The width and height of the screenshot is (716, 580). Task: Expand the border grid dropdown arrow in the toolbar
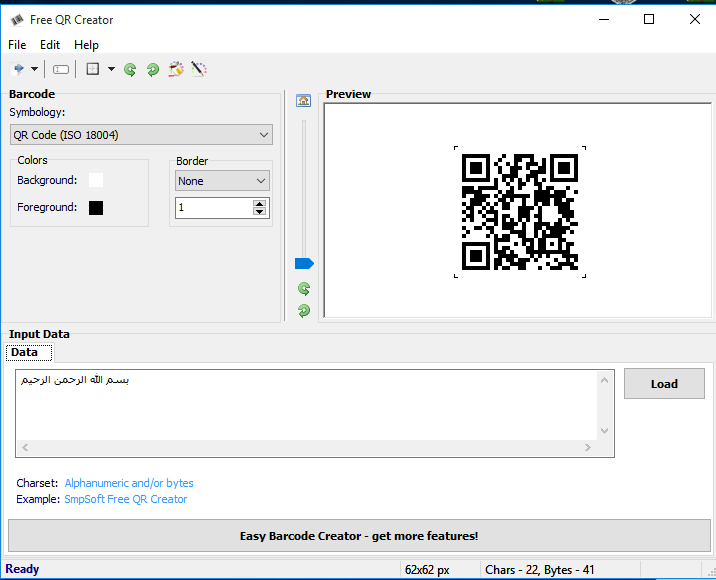111,69
